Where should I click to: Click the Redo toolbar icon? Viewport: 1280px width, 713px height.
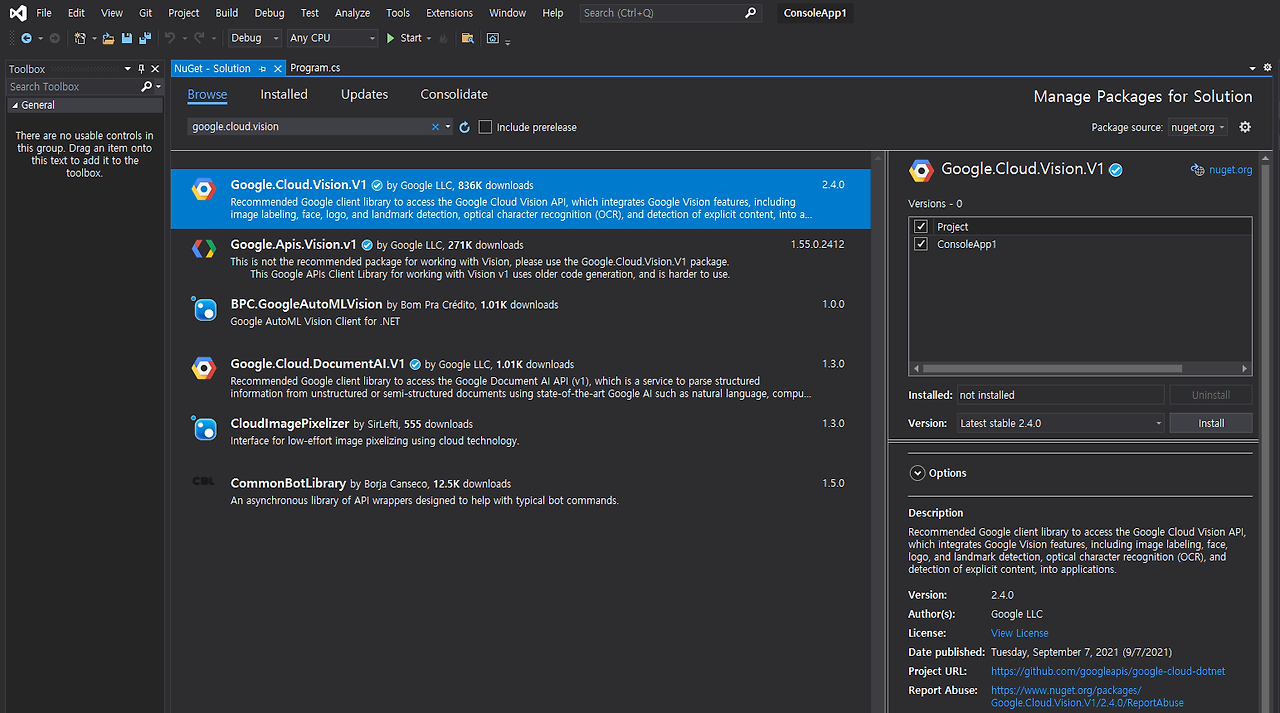[x=199, y=38]
